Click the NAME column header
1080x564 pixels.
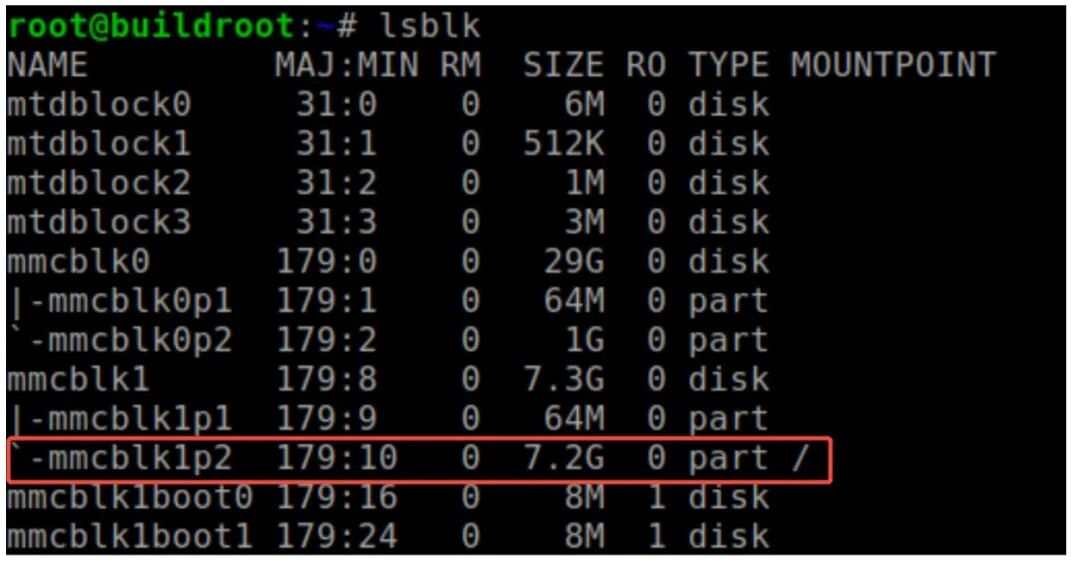coord(47,65)
